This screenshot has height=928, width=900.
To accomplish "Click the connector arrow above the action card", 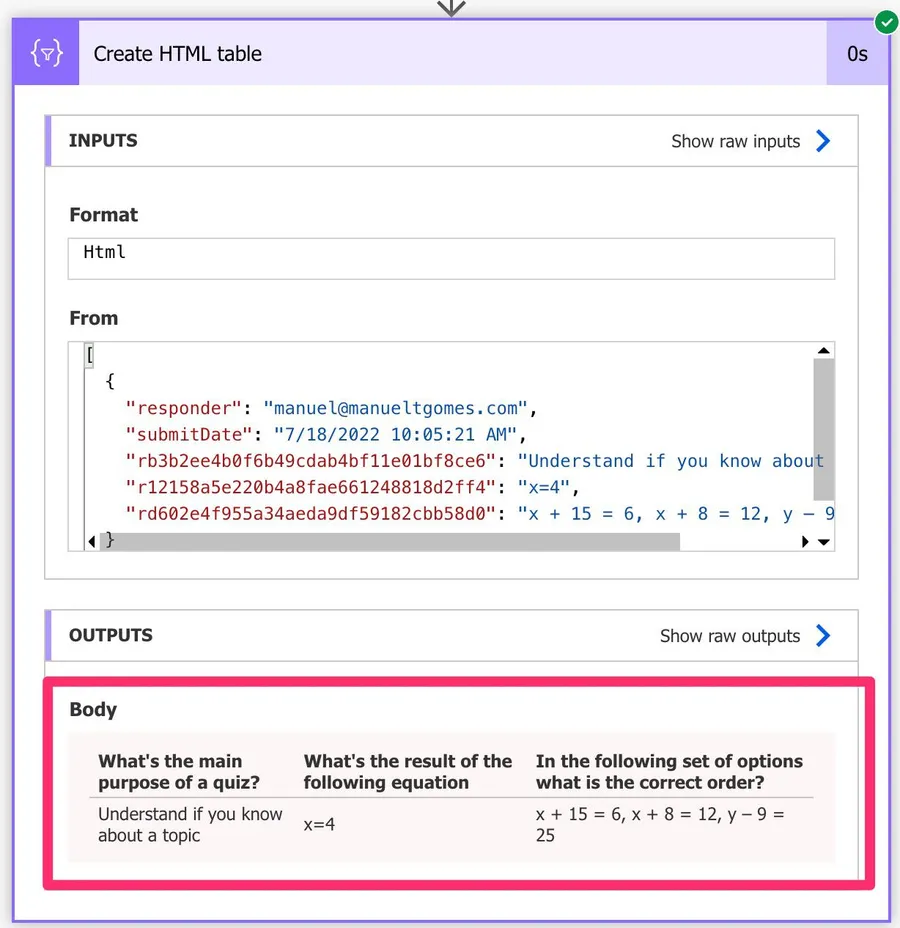I will click(x=452, y=8).
